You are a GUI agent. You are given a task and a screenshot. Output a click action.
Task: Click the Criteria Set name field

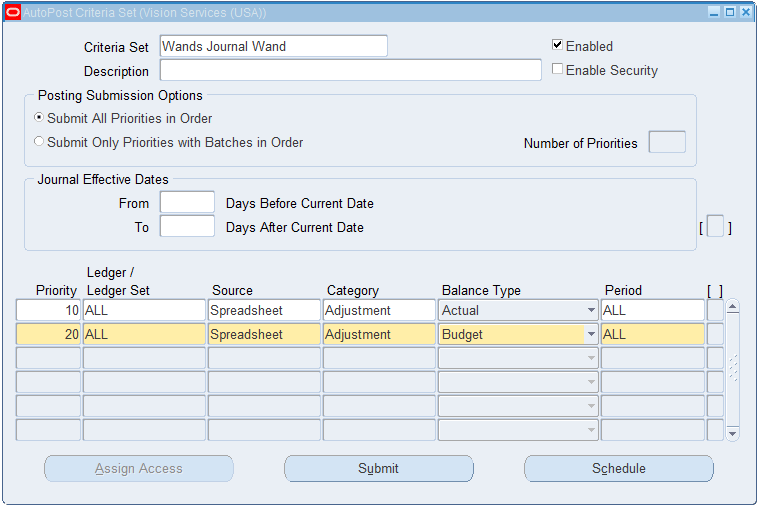273,46
